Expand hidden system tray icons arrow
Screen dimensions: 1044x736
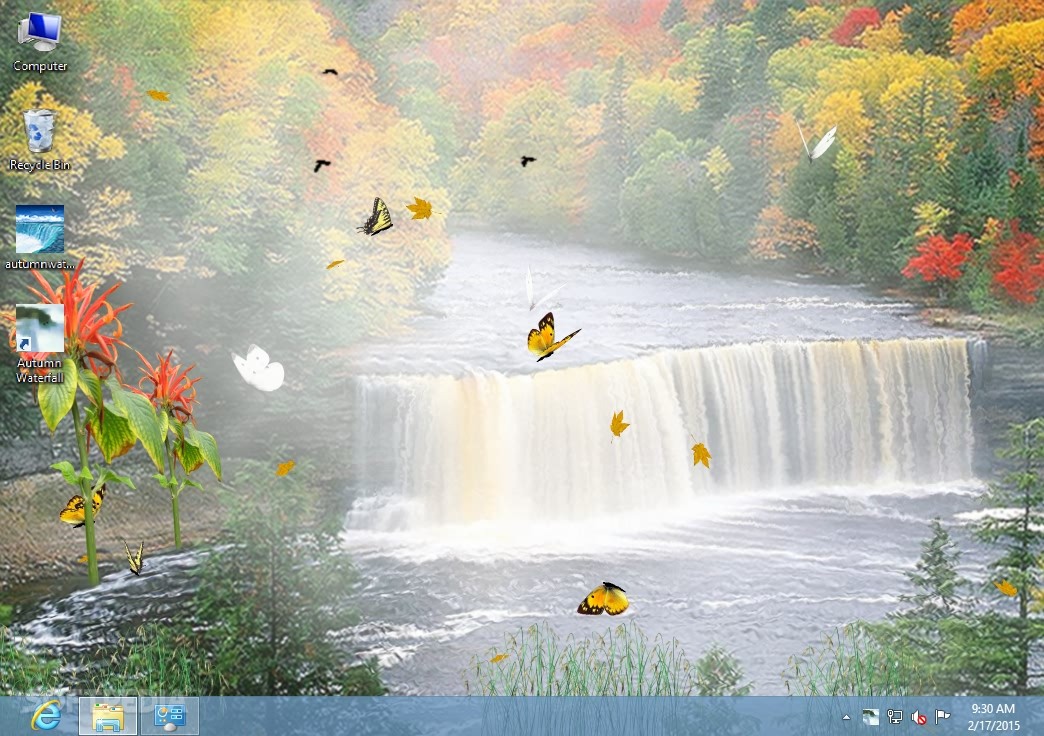pyautogui.click(x=846, y=717)
